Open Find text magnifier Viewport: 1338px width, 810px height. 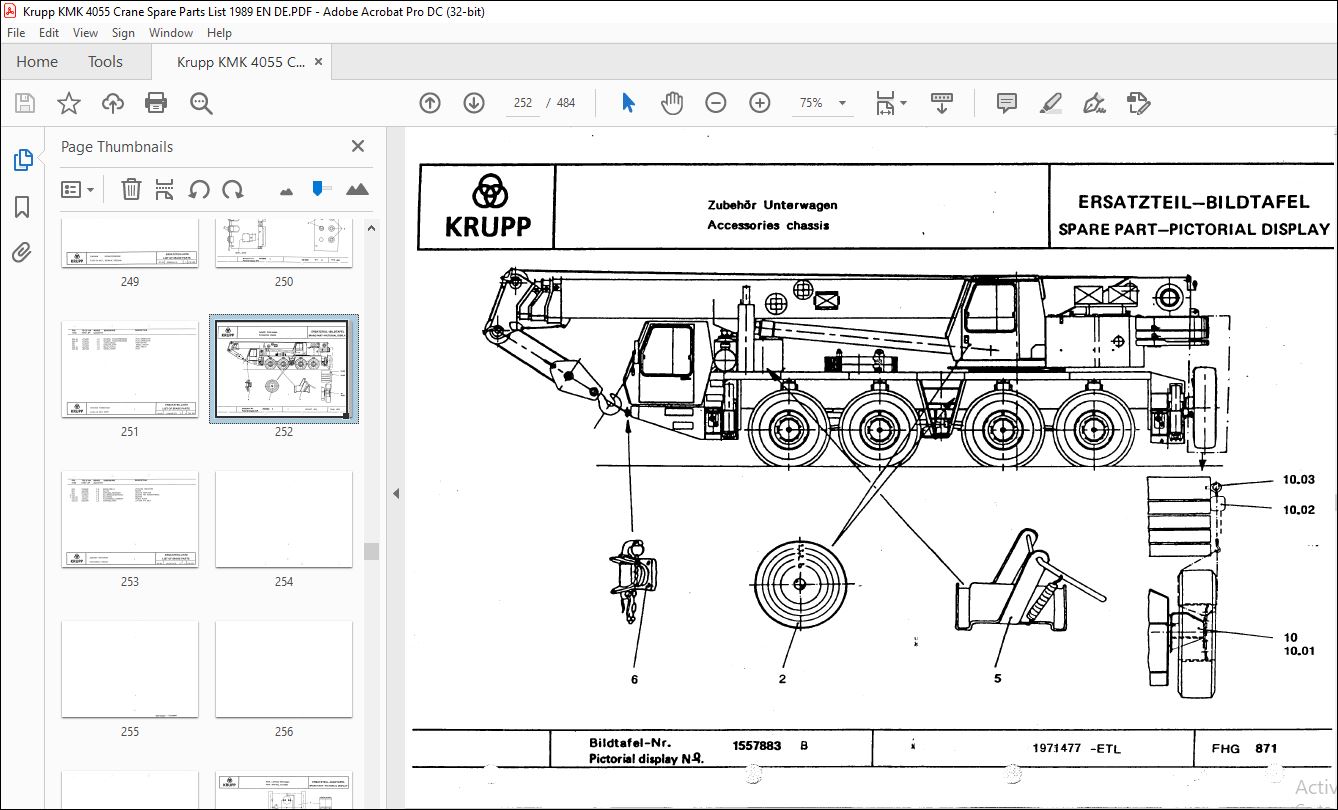coord(201,103)
